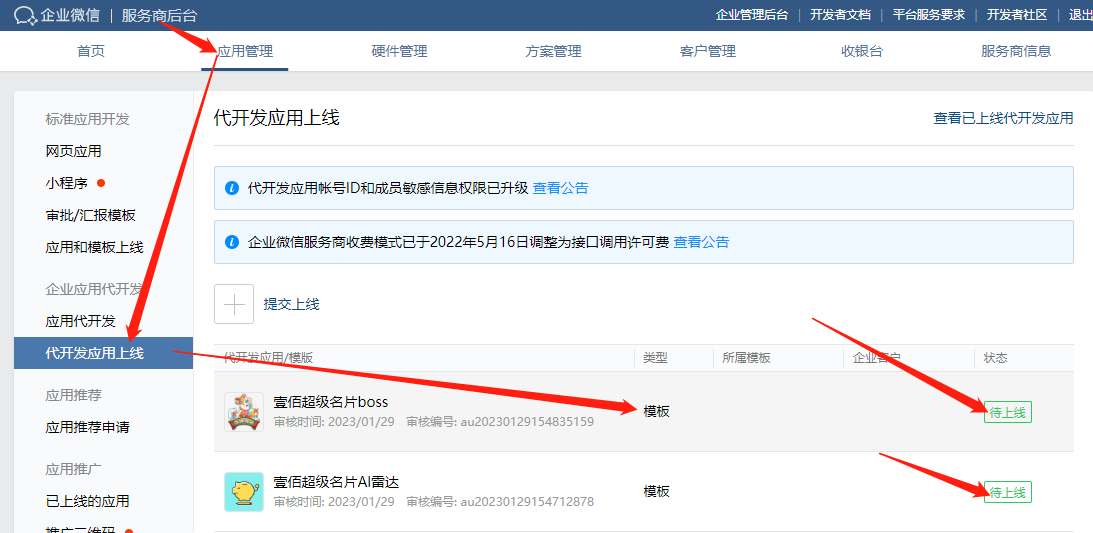Select 网页应用 in the sidebar
Image resolution: width=1093 pixels, height=533 pixels.
(x=73, y=151)
